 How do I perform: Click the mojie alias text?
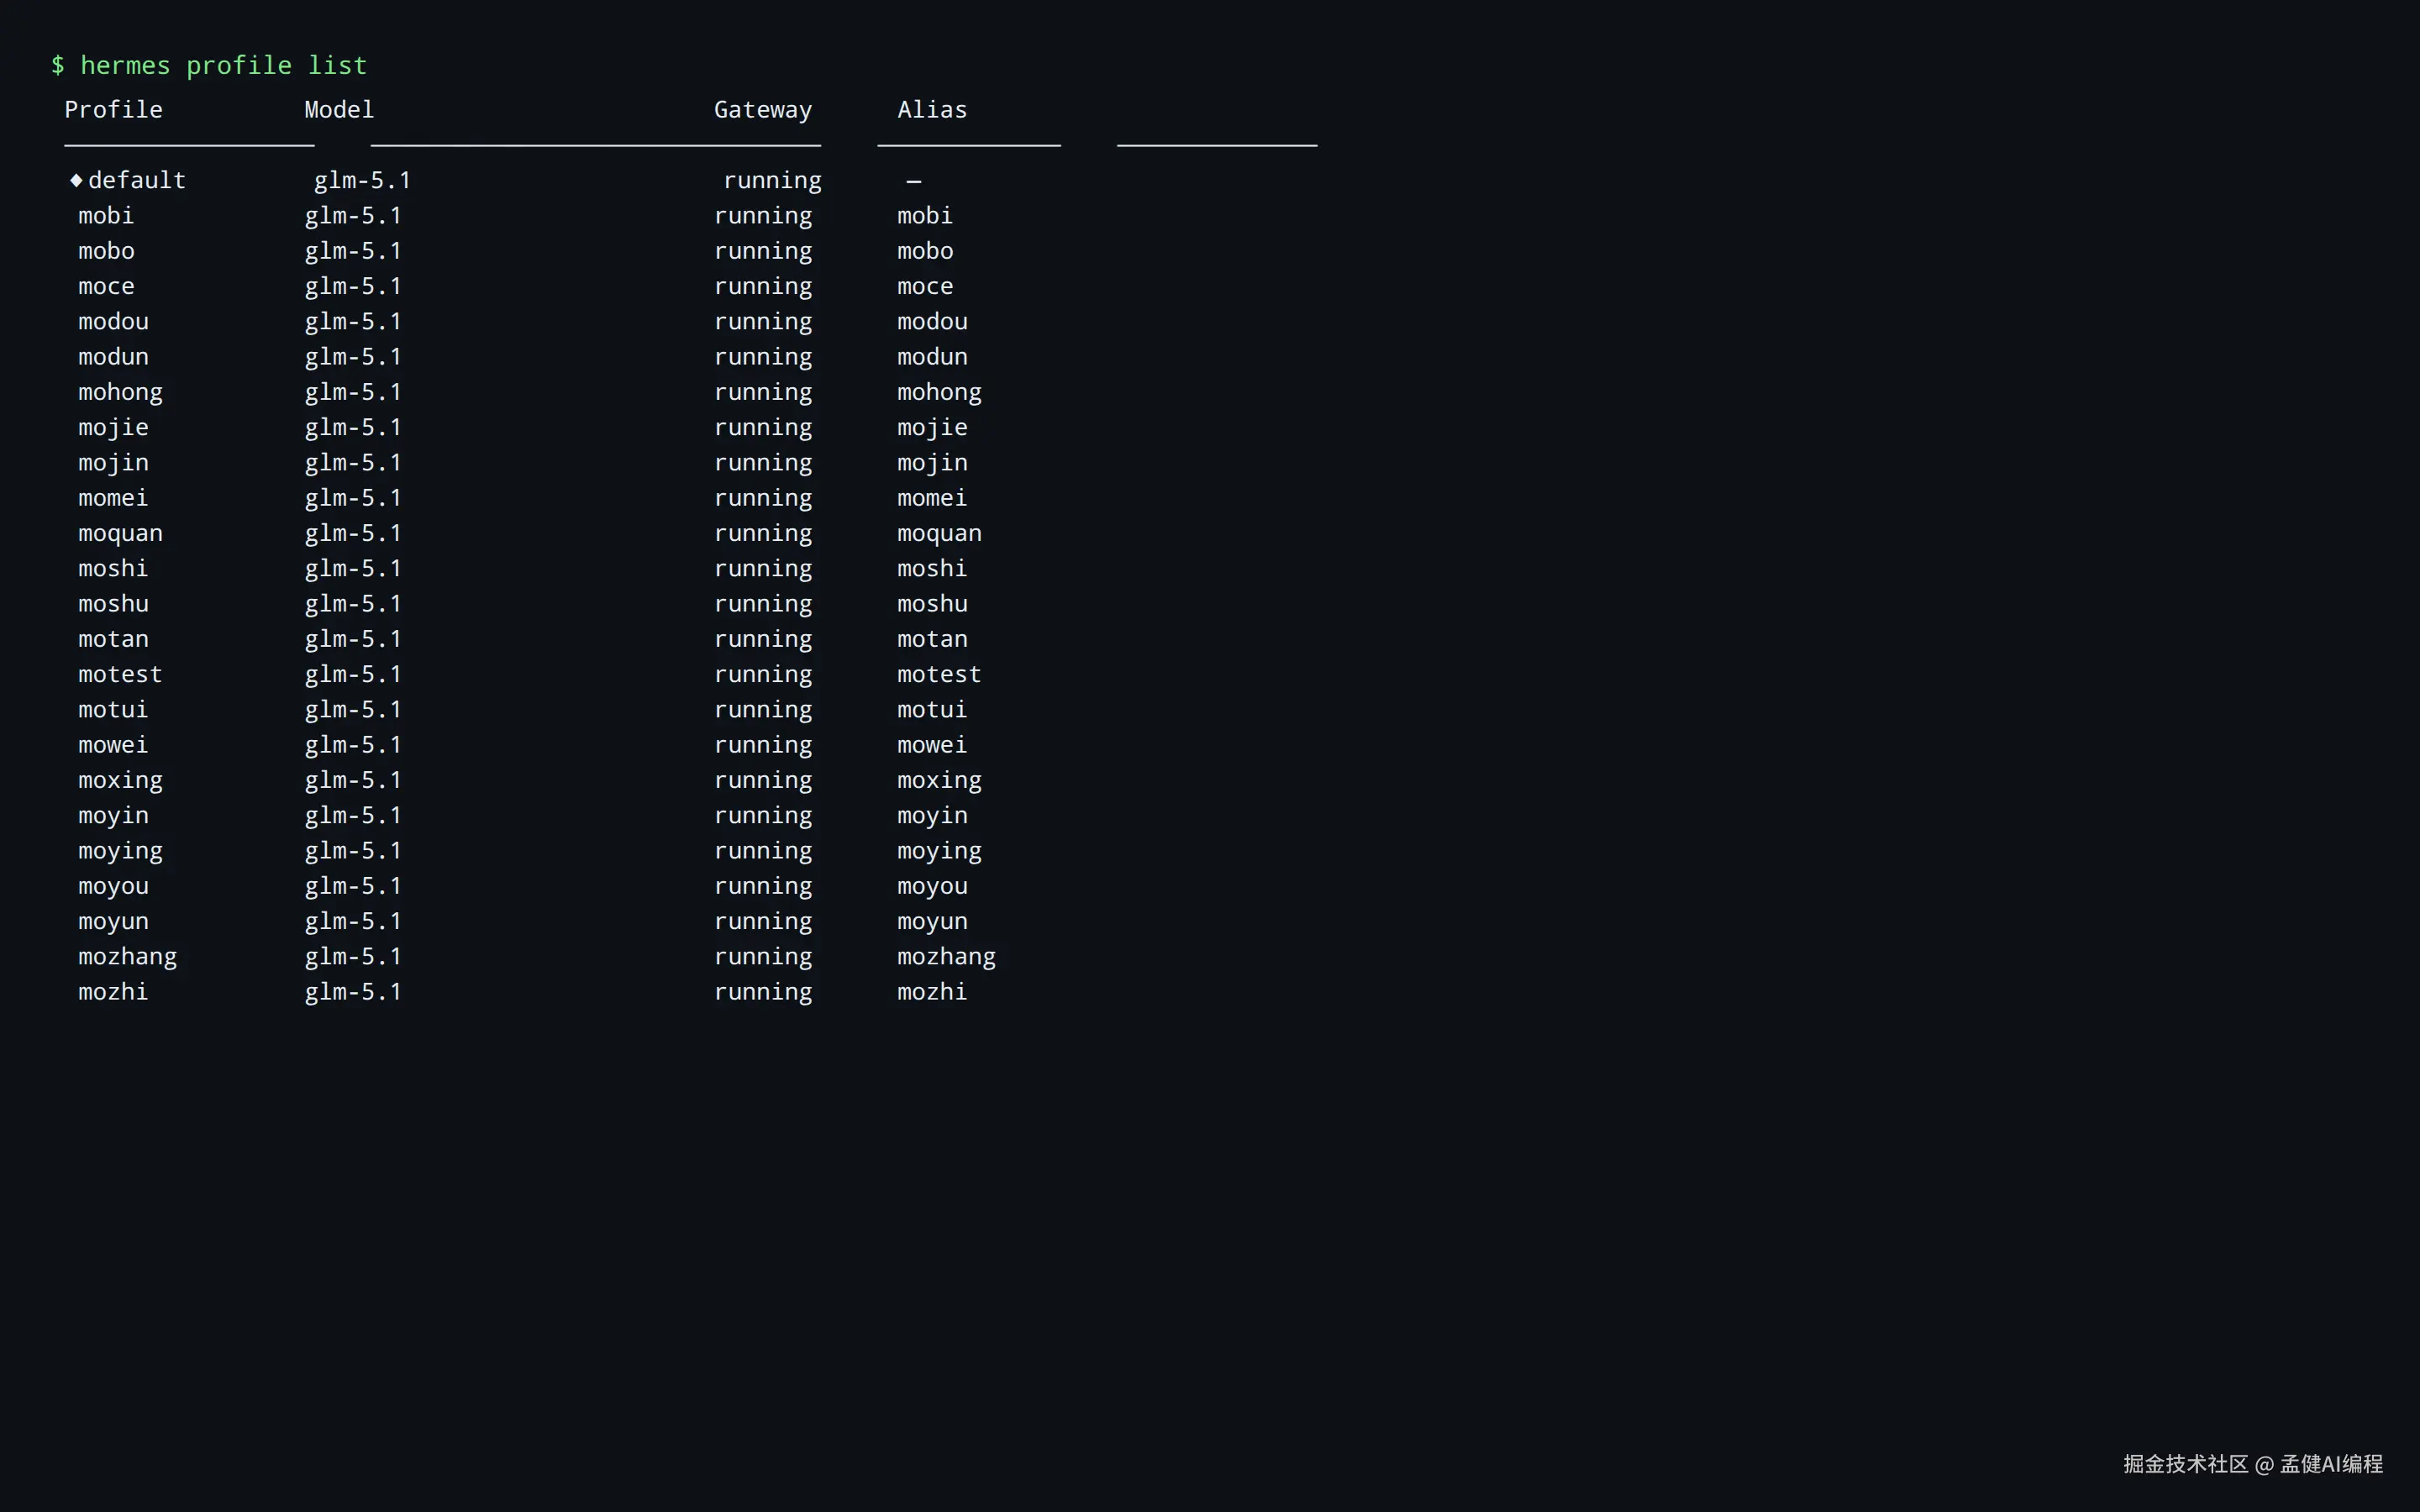[931, 427]
